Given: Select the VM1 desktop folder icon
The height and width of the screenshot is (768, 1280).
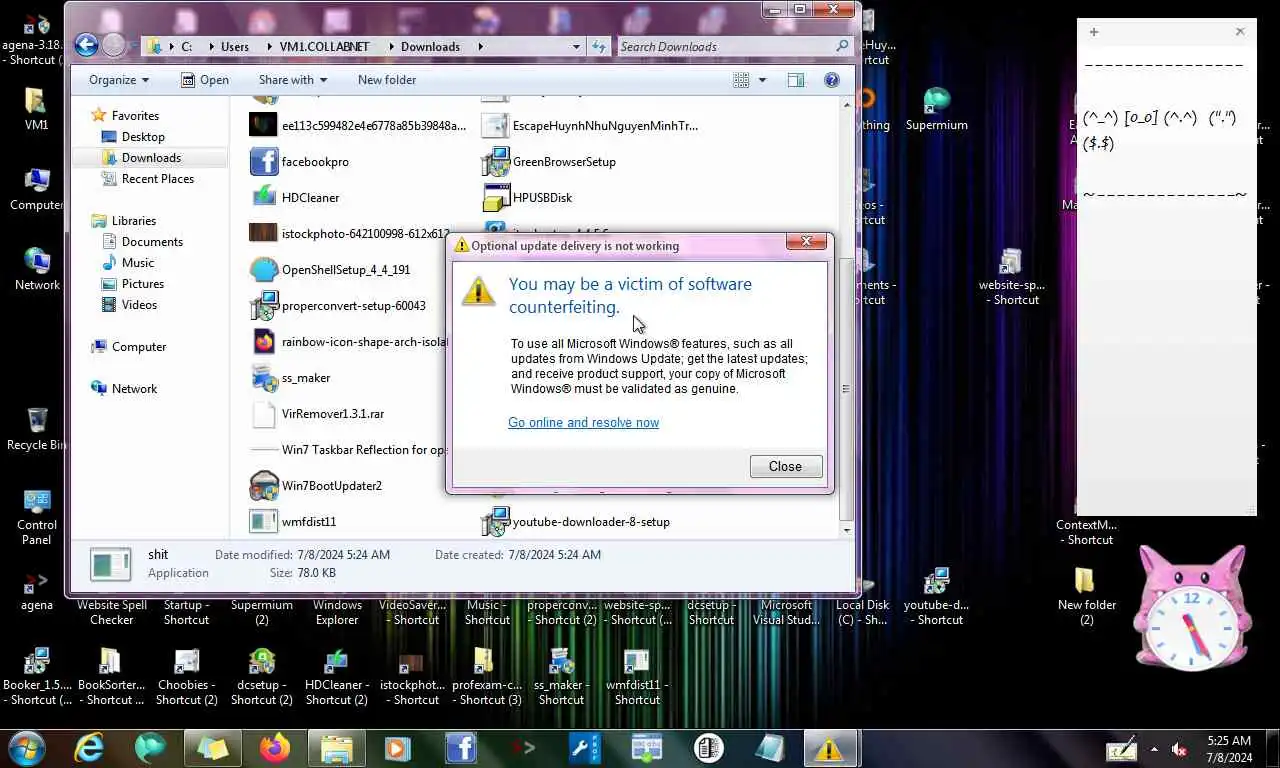Looking at the screenshot, I should [x=36, y=109].
